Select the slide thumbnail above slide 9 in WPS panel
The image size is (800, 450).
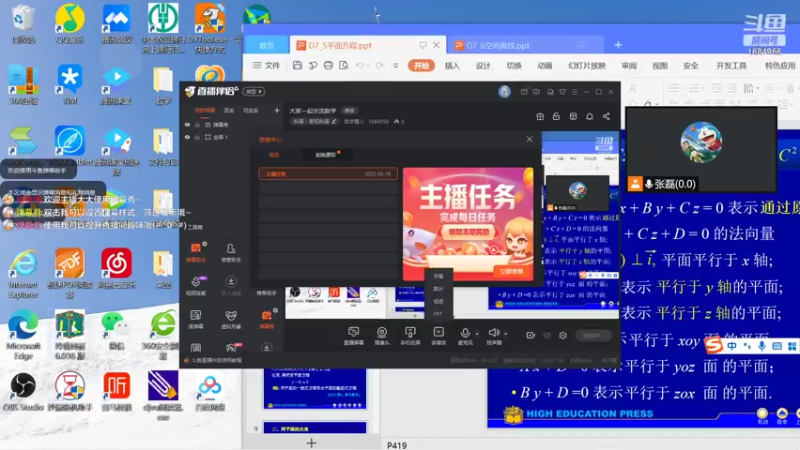click(x=315, y=388)
